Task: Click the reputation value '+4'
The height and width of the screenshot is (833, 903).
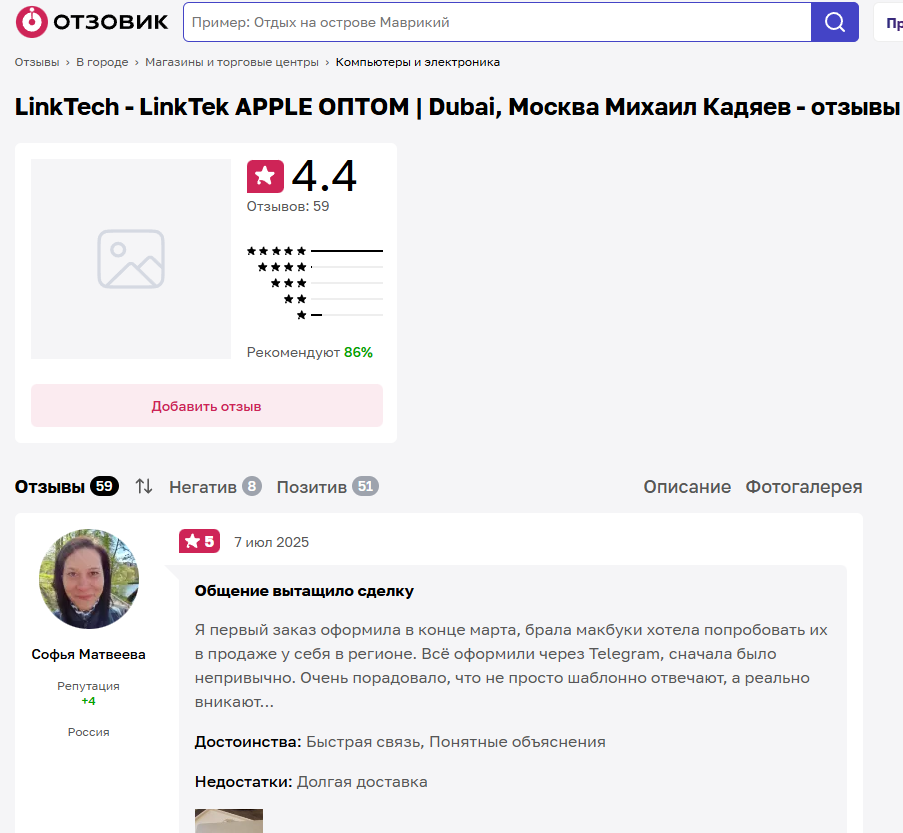Action: click(89, 701)
